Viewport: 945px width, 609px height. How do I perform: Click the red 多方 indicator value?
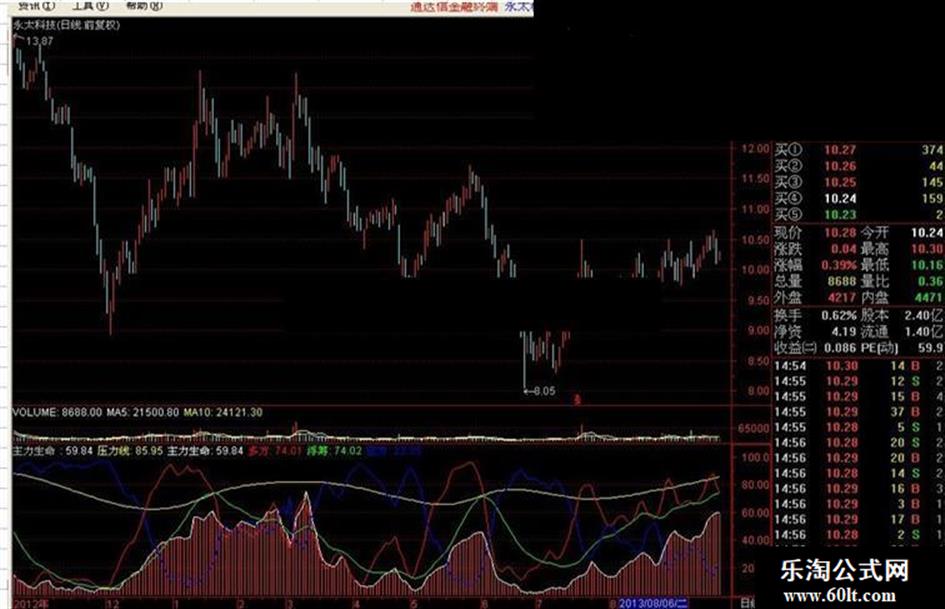pos(275,451)
